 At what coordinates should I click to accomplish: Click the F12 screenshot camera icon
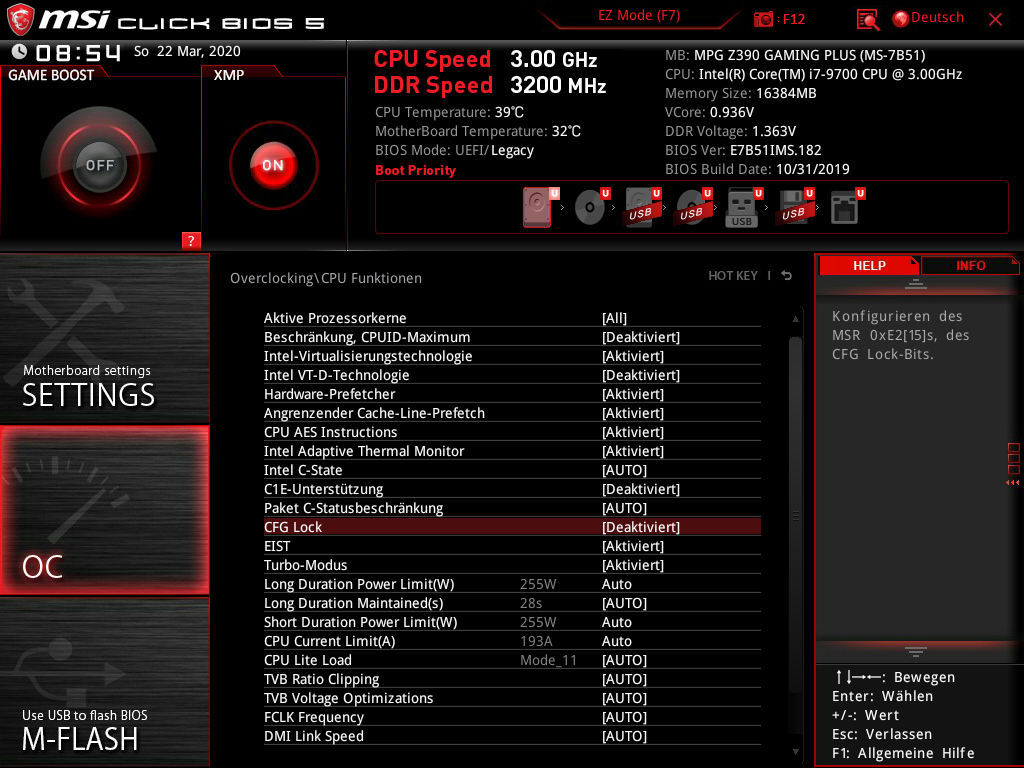[763, 19]
